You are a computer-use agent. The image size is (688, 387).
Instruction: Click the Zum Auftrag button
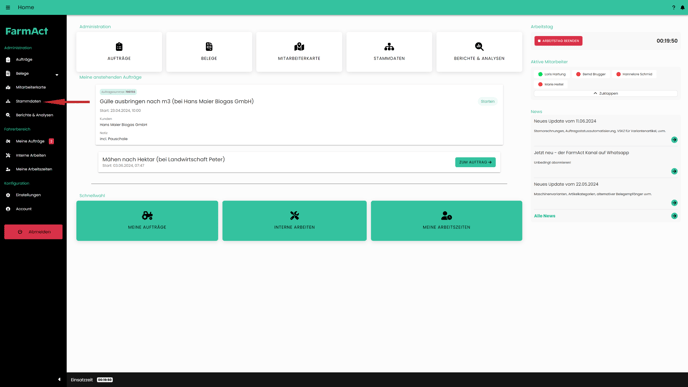point(475,162)
